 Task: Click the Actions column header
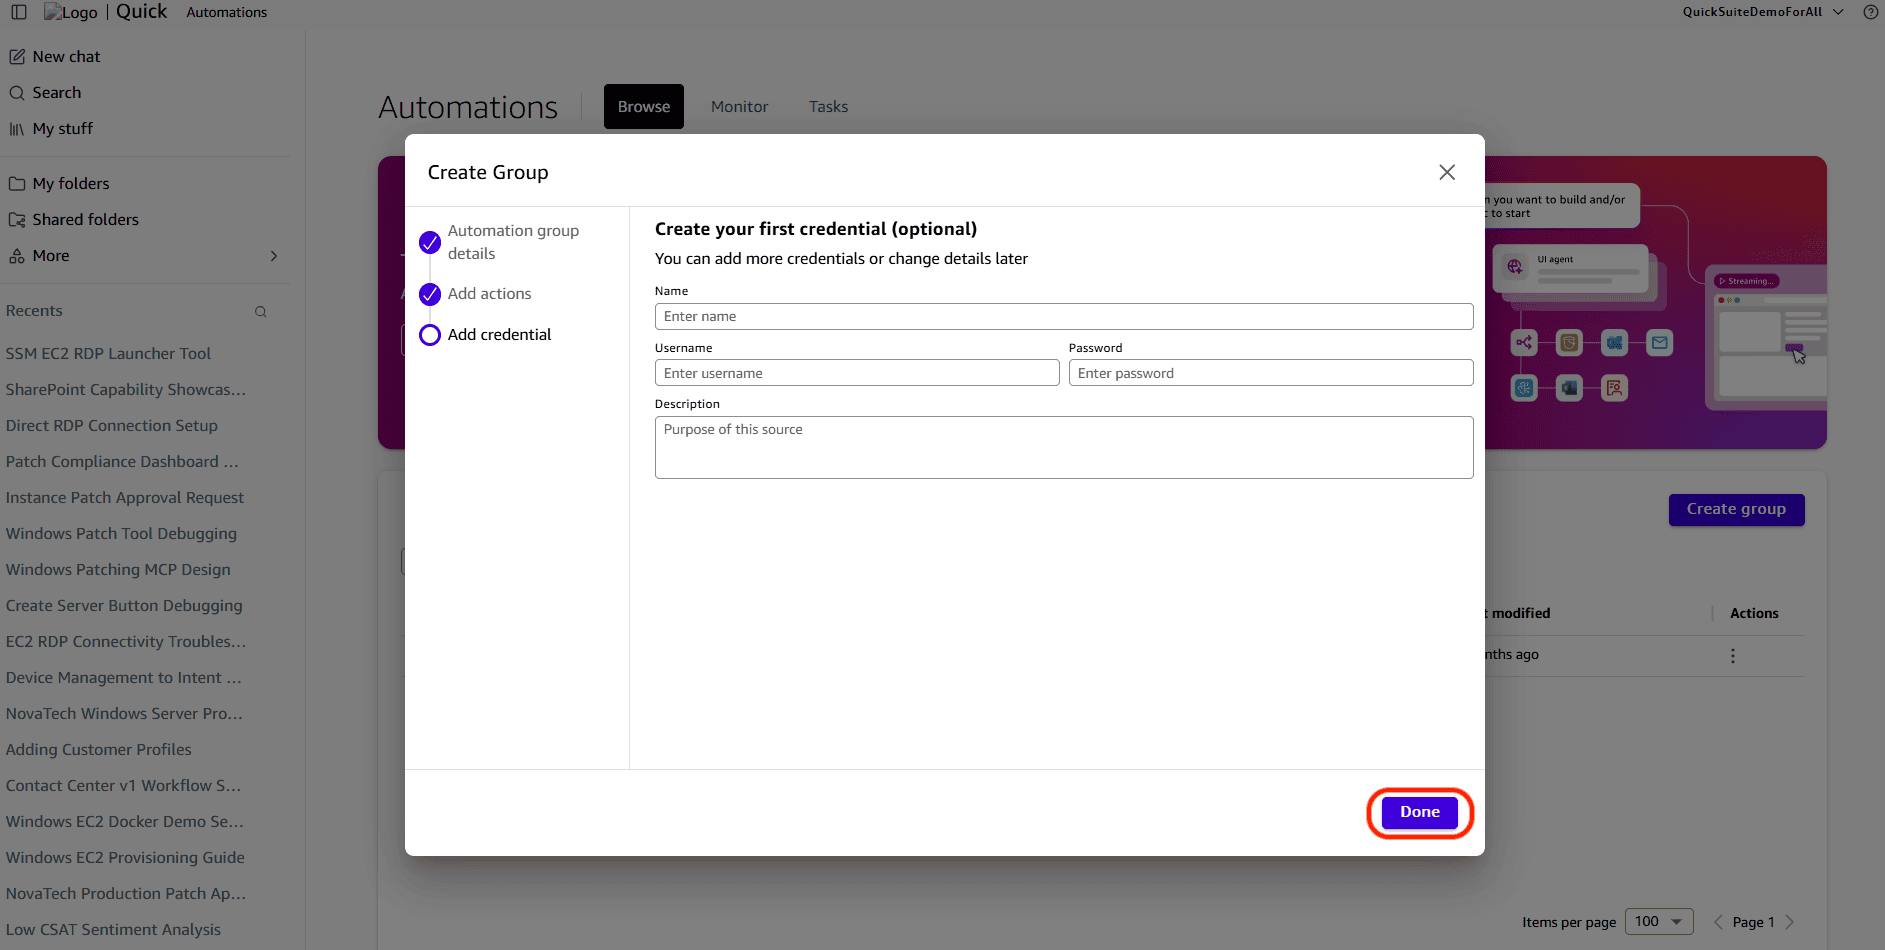click(x=1754, y=614)
